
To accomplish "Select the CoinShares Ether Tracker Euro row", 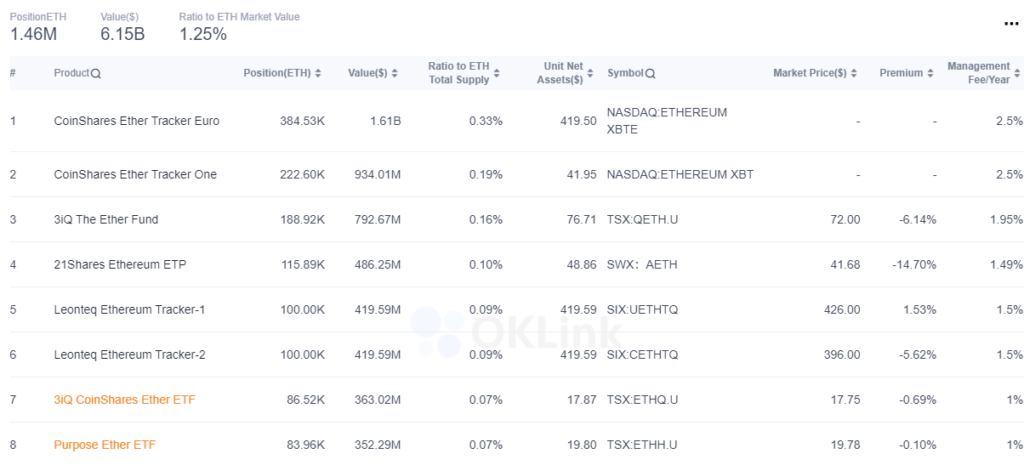I will tap(512, 121).
